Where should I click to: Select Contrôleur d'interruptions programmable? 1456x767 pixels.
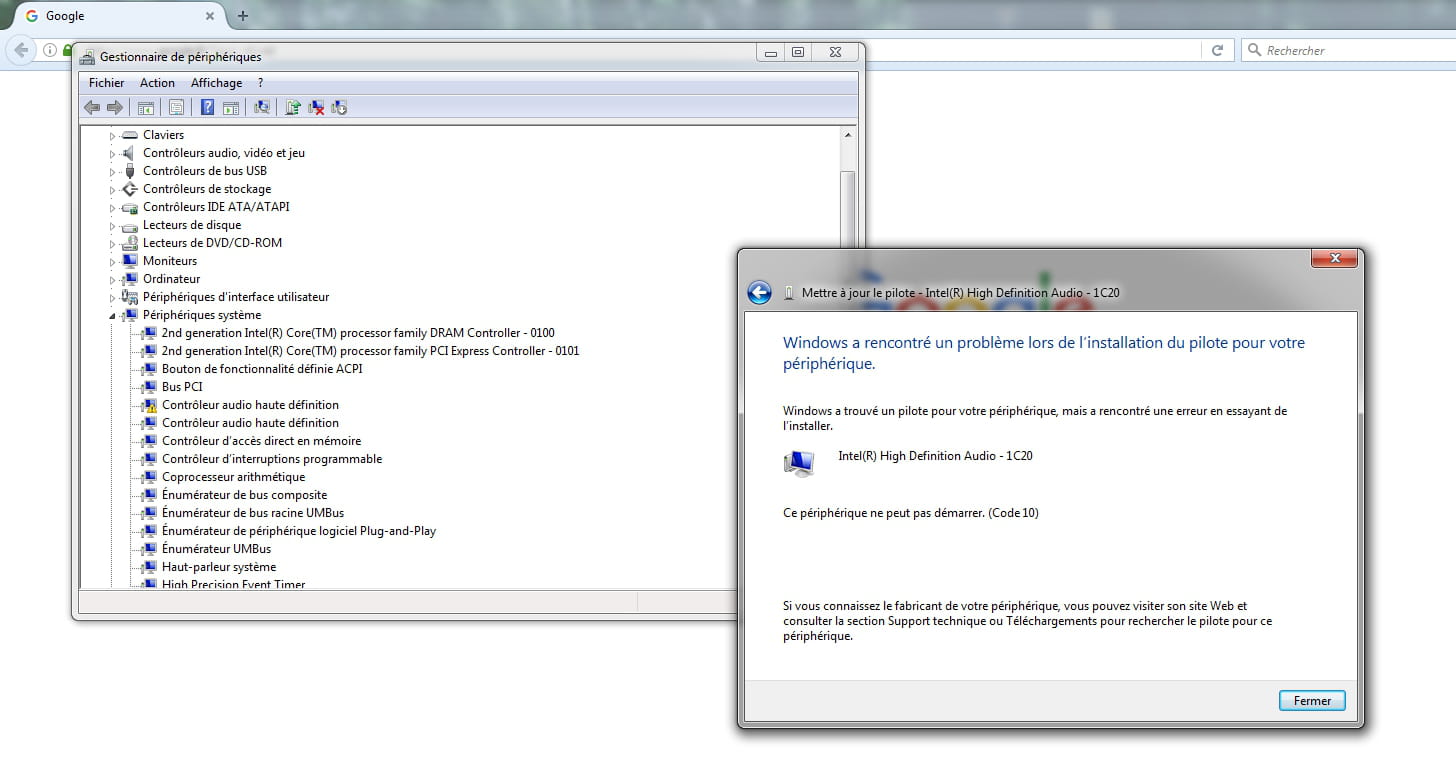click(272, 459)
